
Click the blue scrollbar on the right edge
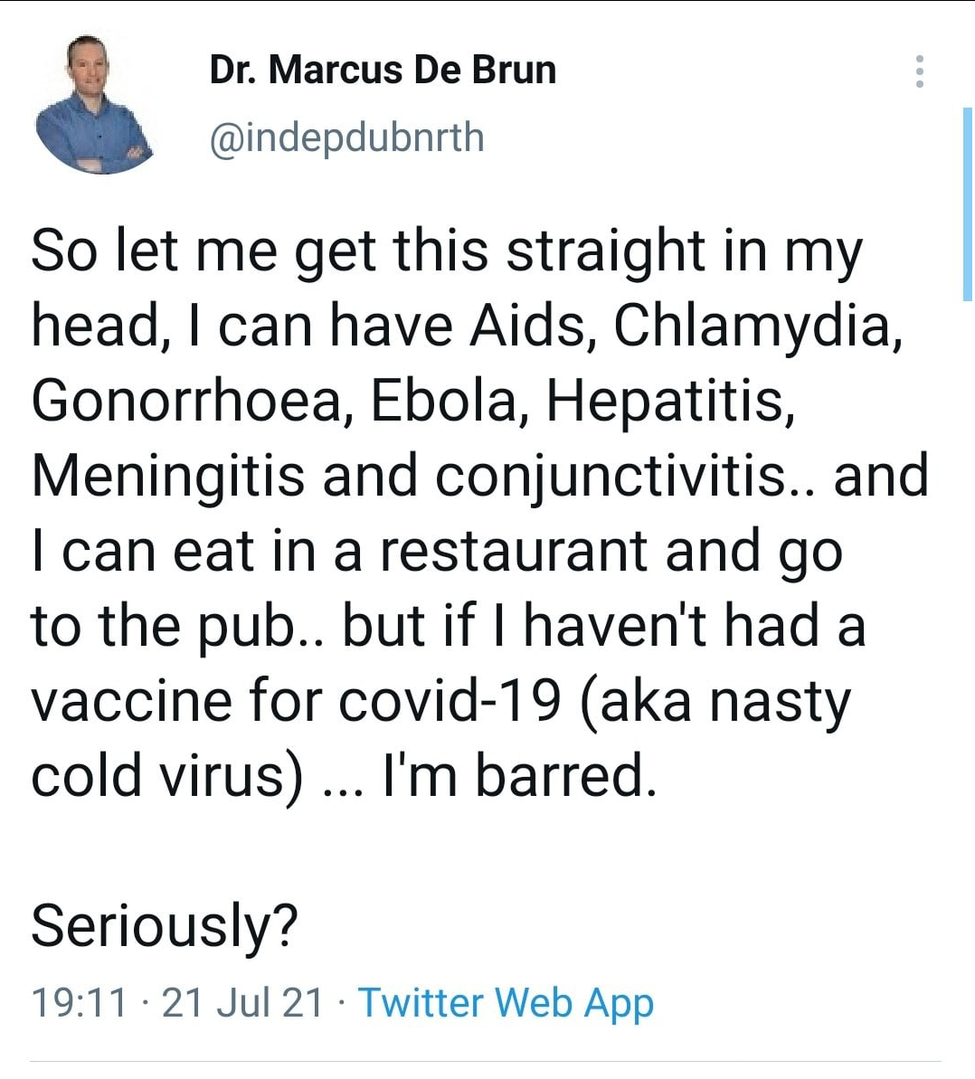966,203
